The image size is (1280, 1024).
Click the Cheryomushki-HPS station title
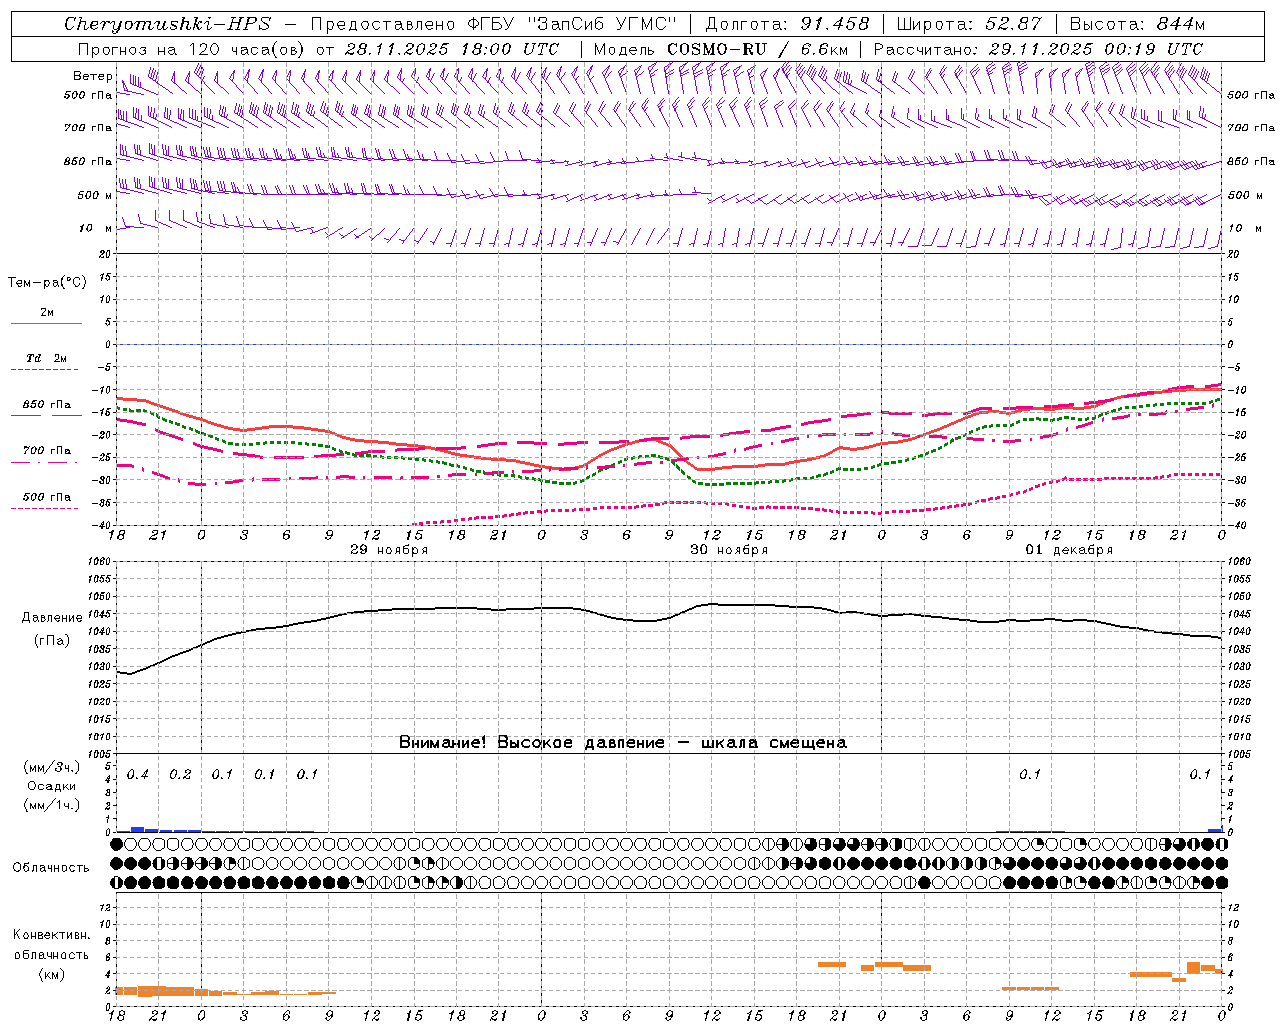click(x=168, y=24)
